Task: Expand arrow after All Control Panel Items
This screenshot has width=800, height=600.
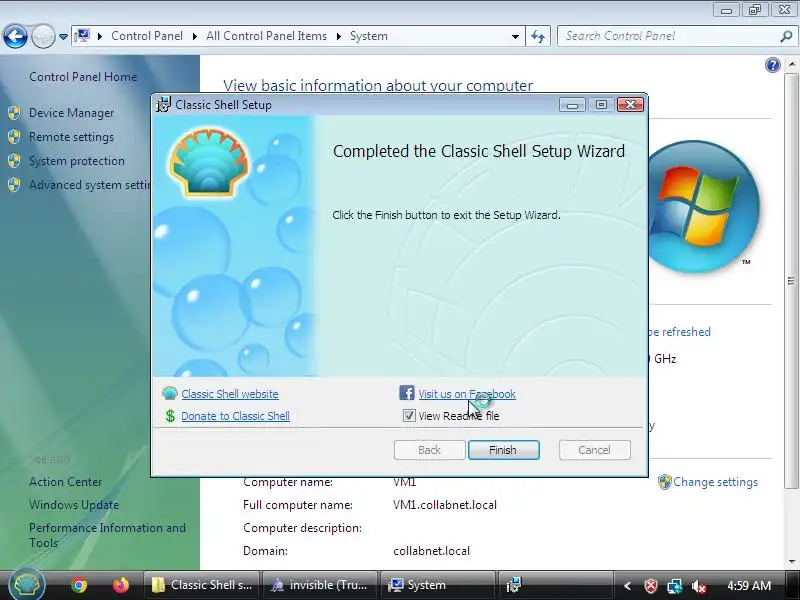Action: click(x=338, y=36)
